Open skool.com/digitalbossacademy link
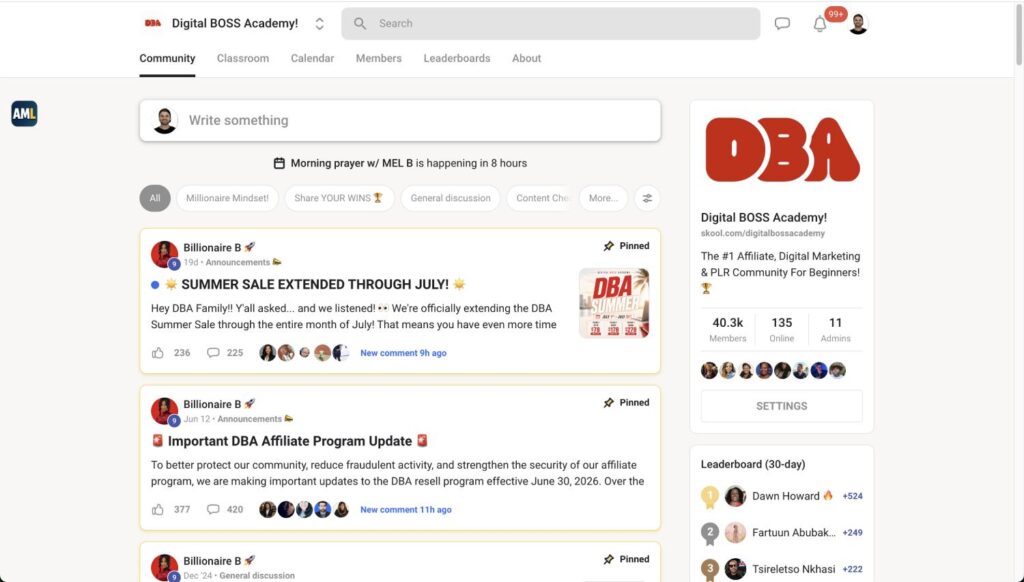This screenshot has height=582, width=1024. 763,233
